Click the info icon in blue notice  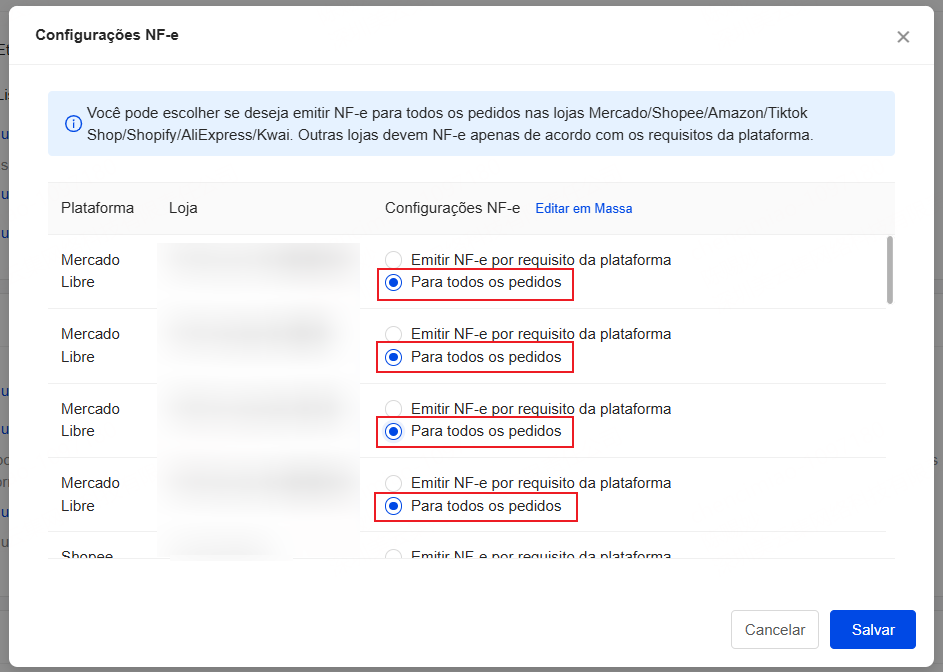click(x=73, y=124)
